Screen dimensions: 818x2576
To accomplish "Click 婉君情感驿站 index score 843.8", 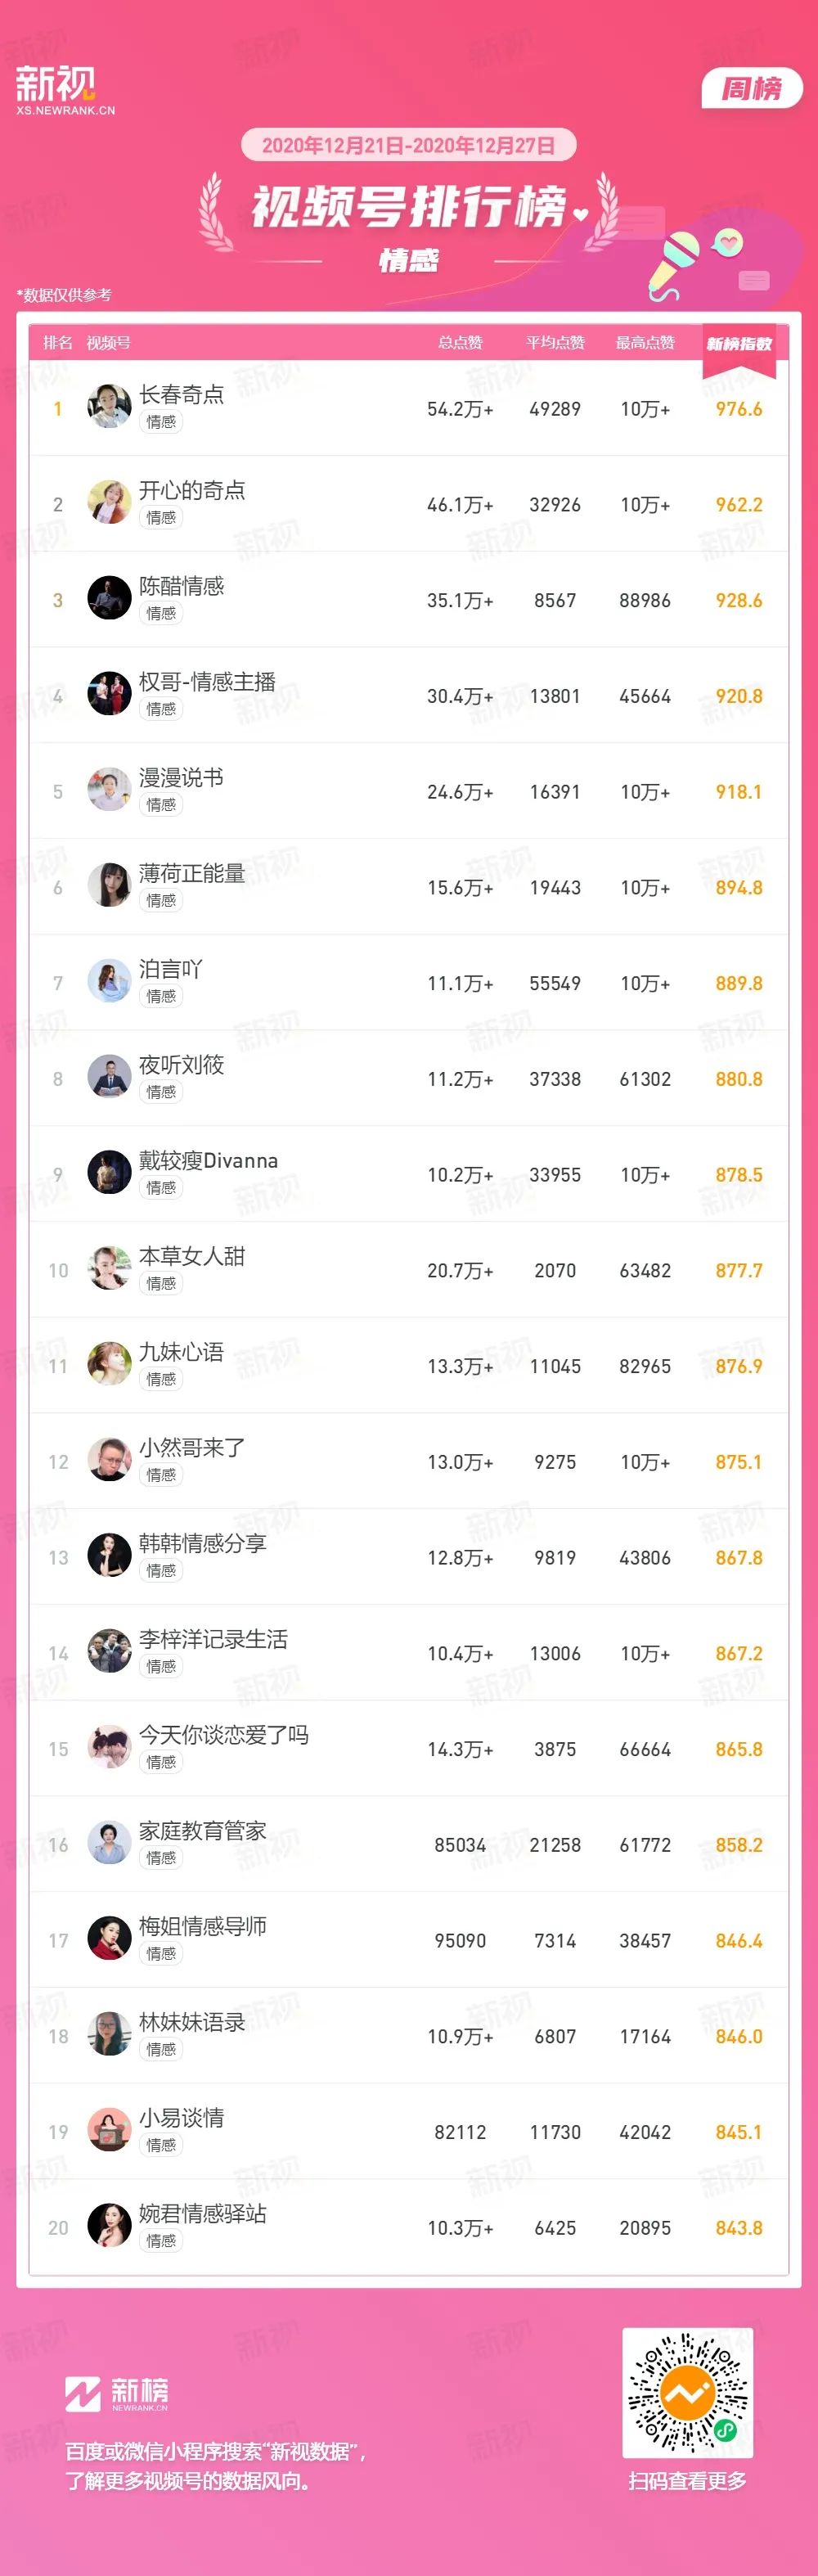I will (739, 2228).
